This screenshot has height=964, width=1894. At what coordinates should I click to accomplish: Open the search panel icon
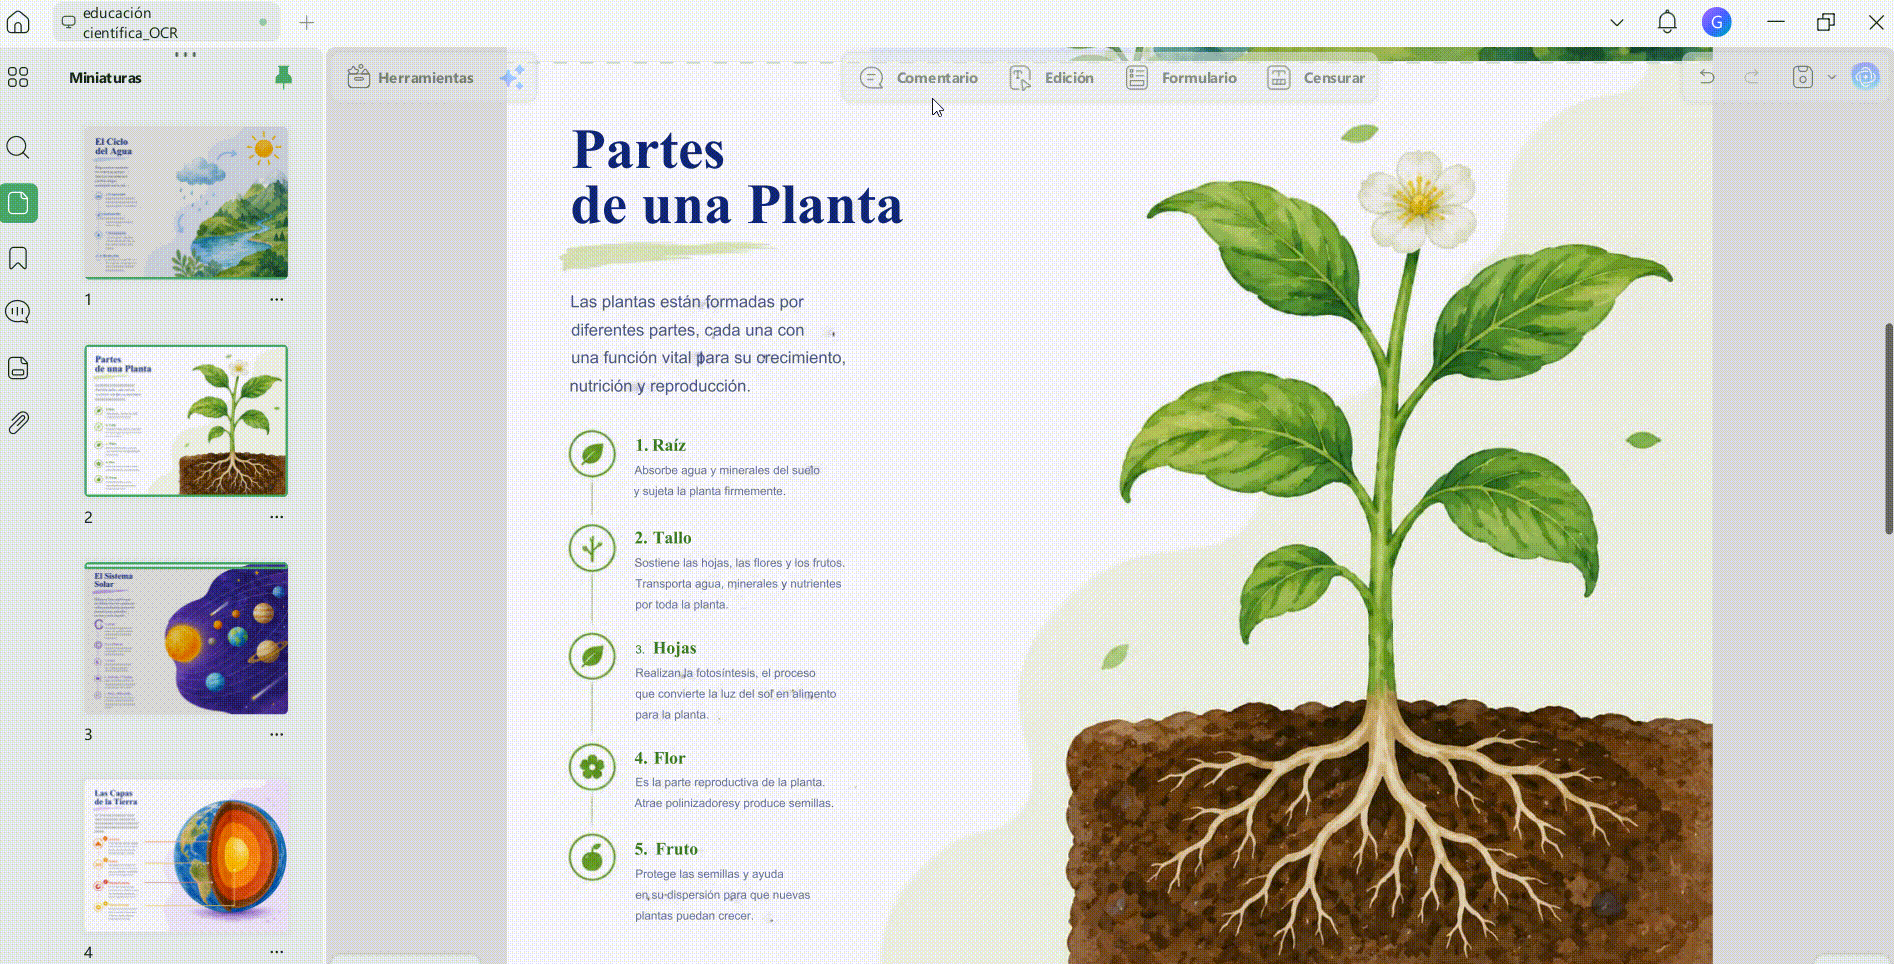click(x=18, y=148)
